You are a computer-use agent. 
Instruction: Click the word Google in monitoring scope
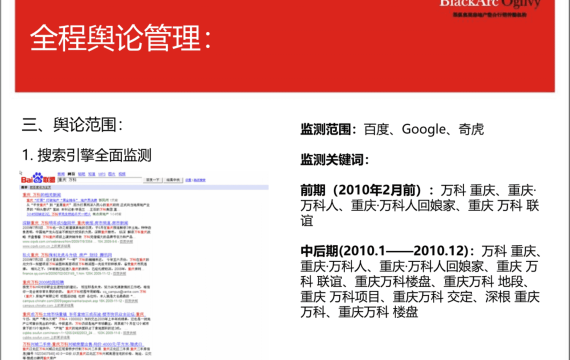(x=424, y=129)
